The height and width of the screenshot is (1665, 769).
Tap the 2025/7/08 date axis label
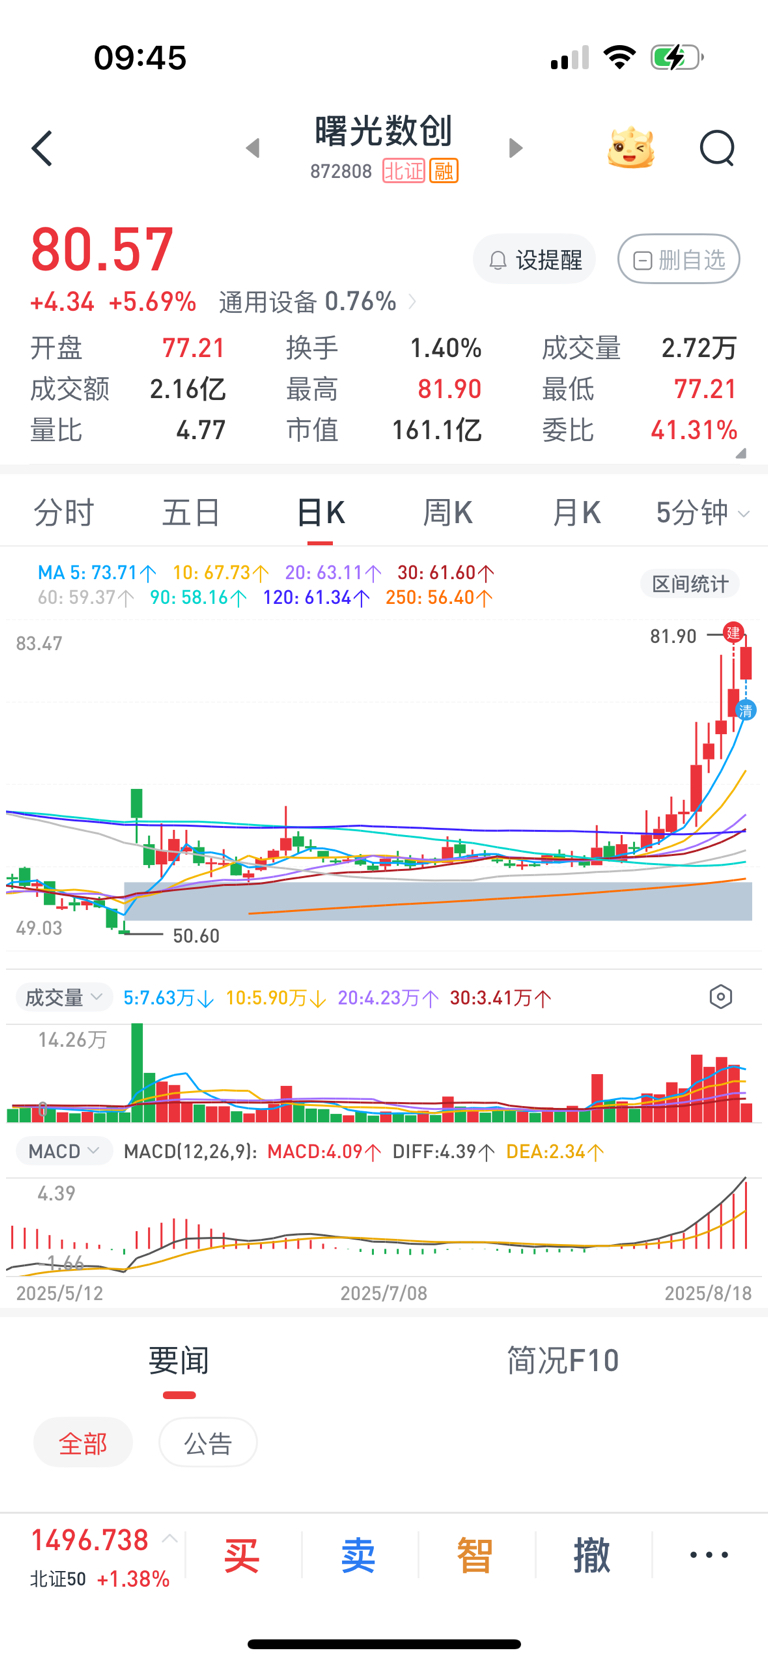[384, 1293]
